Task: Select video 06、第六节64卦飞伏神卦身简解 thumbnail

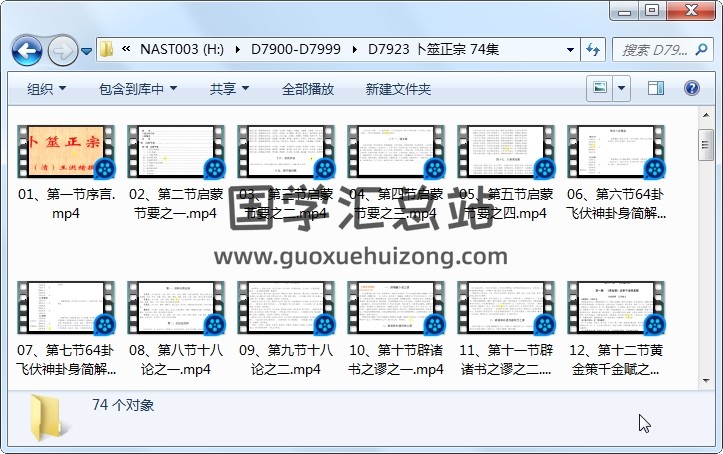Action: (616, 151)
